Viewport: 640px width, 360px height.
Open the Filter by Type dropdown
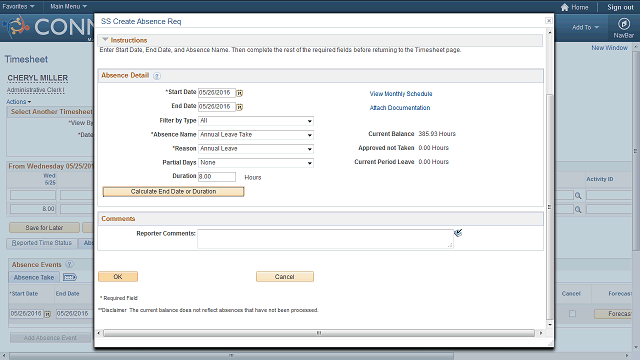click(x=256, y=121)
